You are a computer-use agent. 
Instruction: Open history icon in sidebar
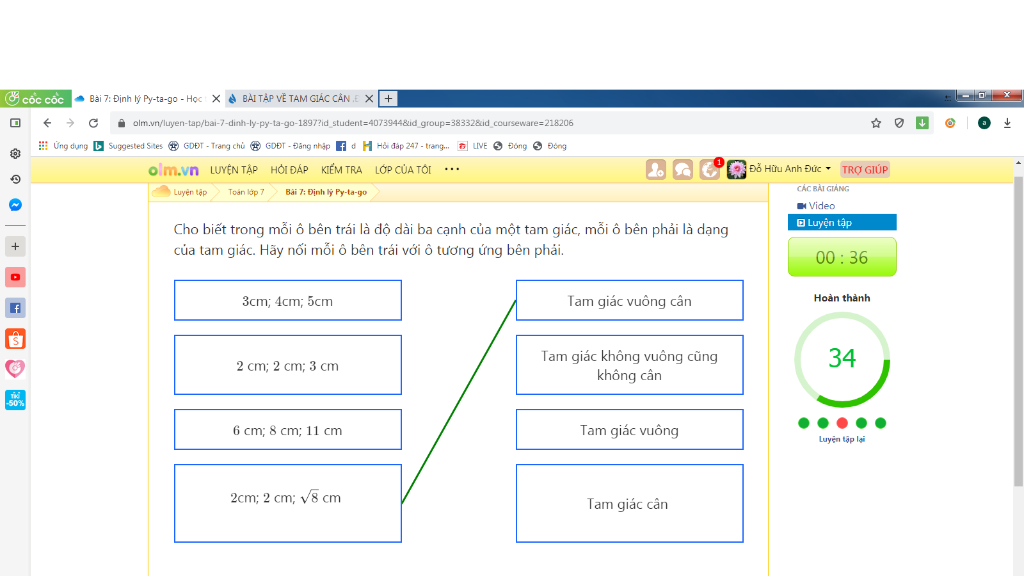(15, 179)
